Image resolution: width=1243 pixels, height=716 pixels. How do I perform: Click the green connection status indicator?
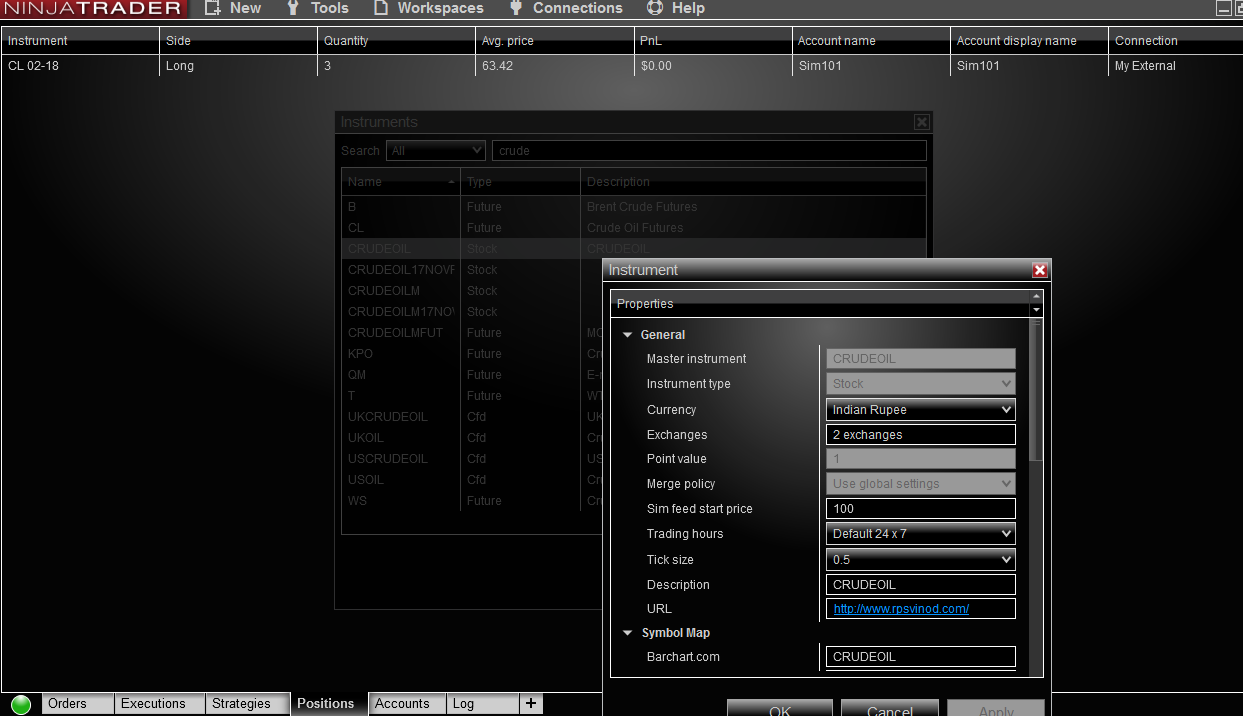(21, 704)
